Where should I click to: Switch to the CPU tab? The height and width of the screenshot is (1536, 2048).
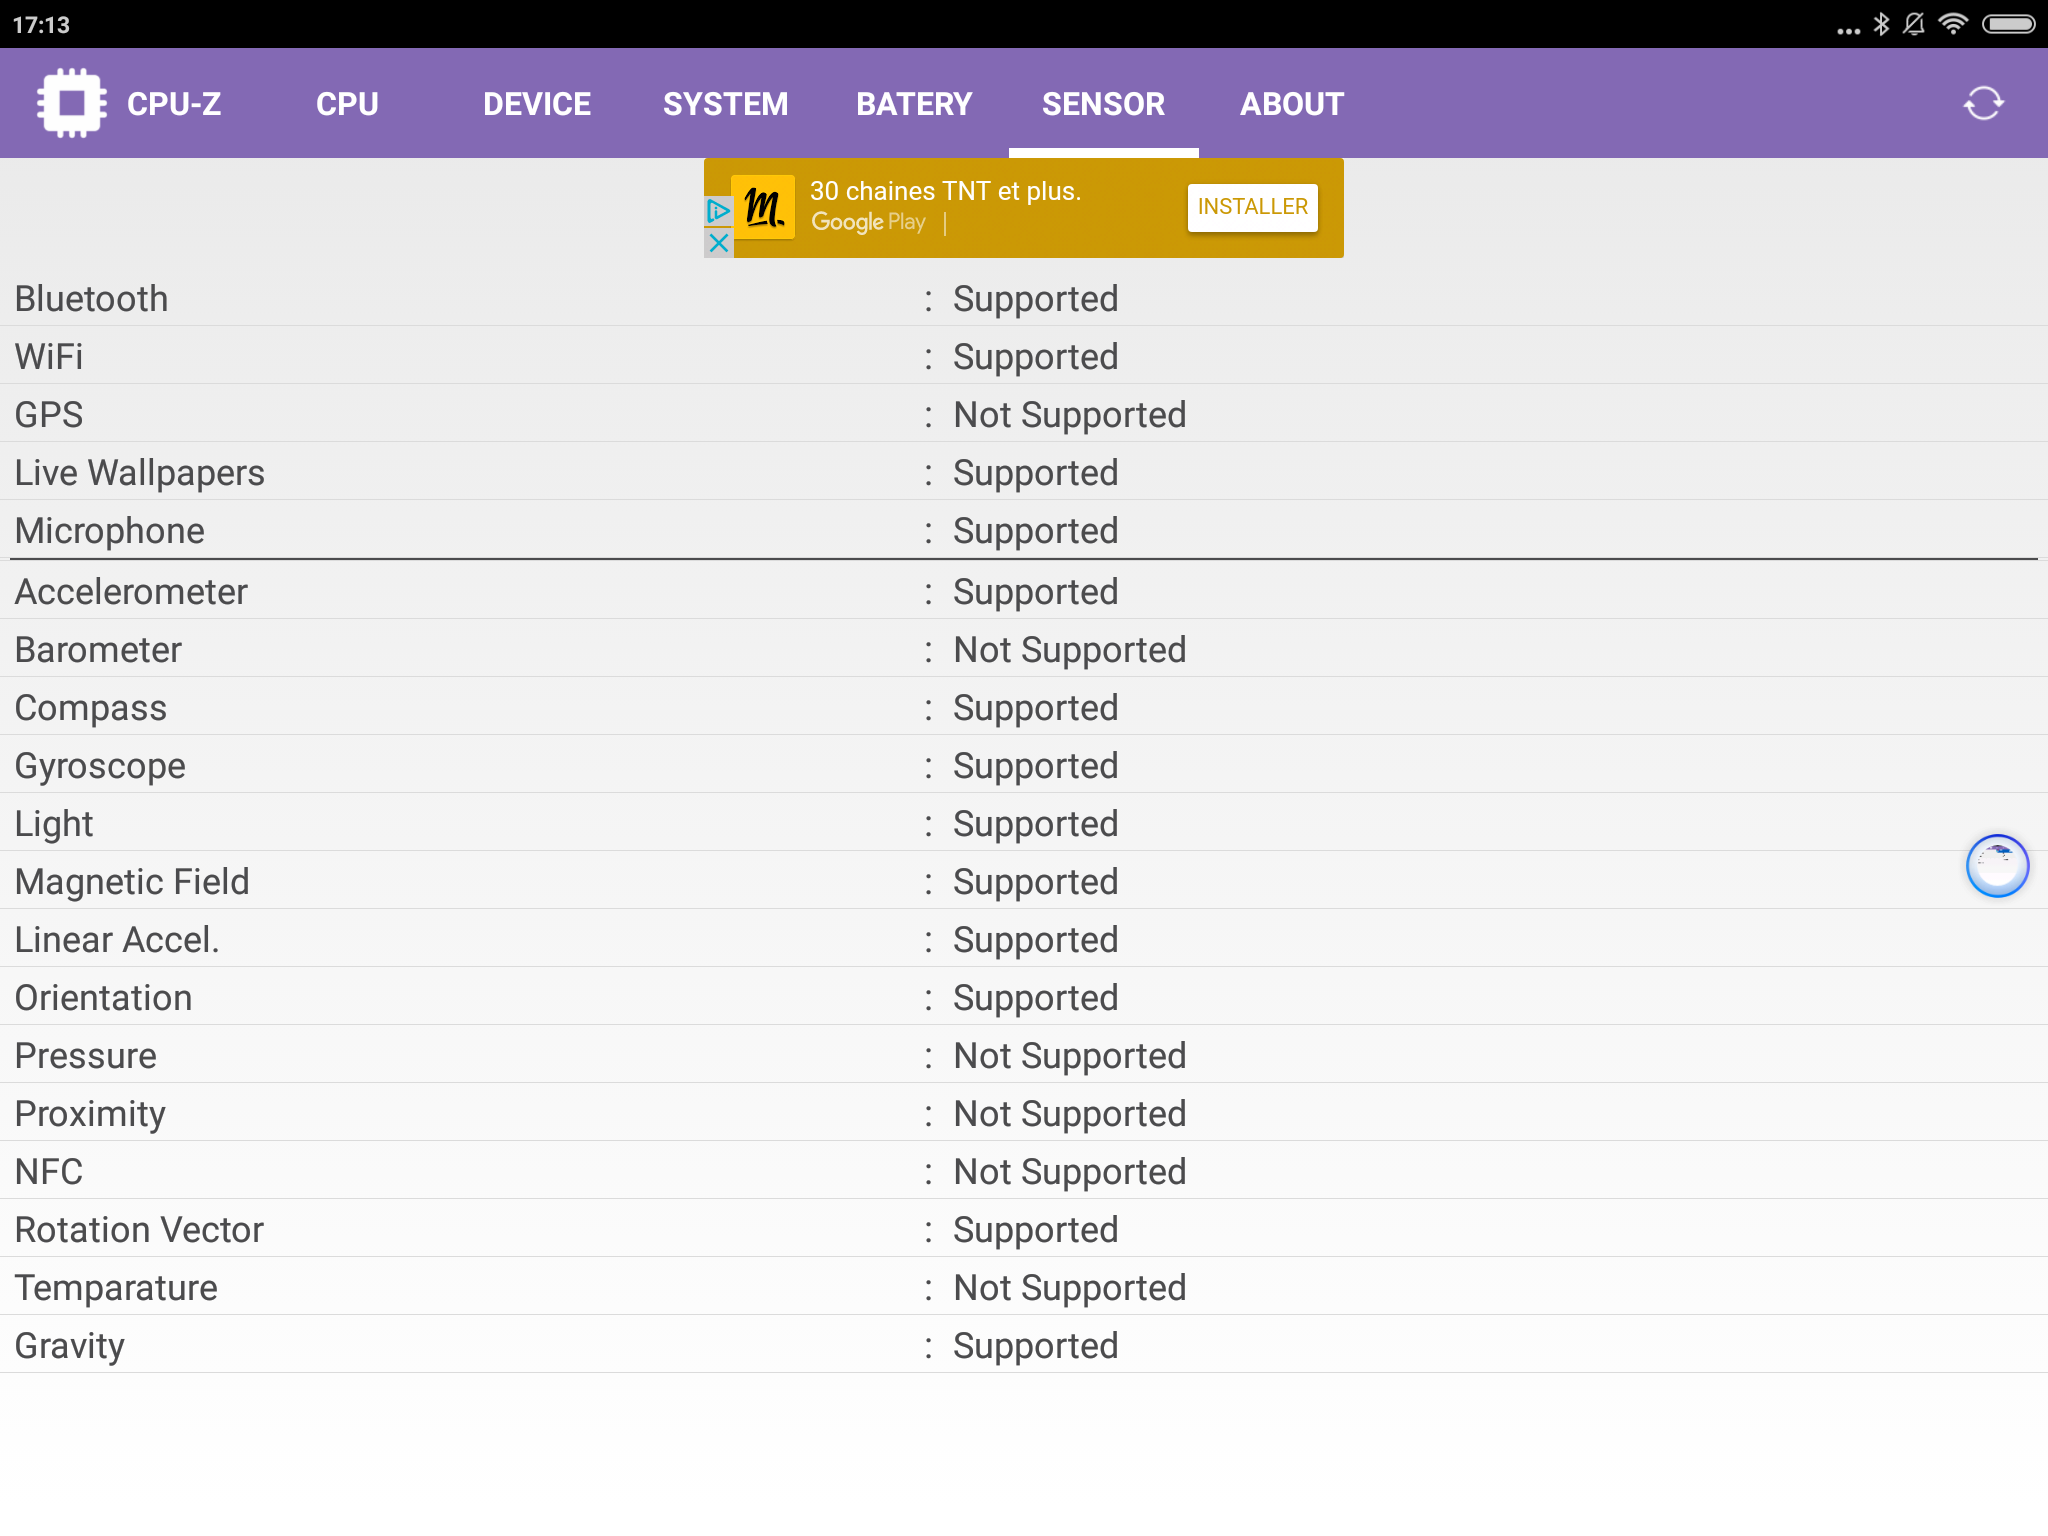(347, 104)
